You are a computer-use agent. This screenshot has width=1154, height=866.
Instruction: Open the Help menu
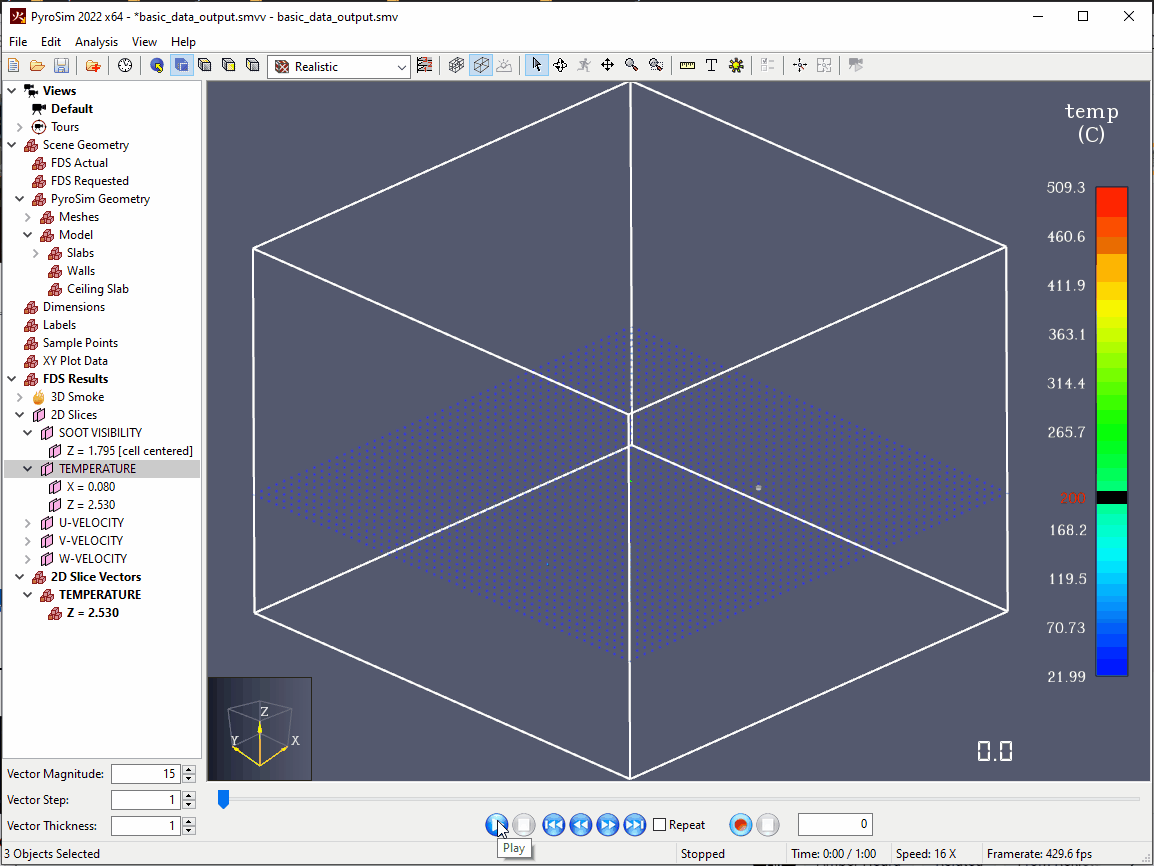coord(183,42)
